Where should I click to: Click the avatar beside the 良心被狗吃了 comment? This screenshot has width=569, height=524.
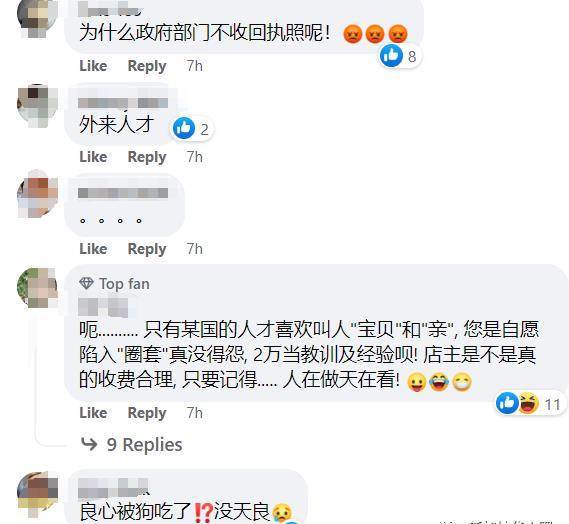point(37,494)
